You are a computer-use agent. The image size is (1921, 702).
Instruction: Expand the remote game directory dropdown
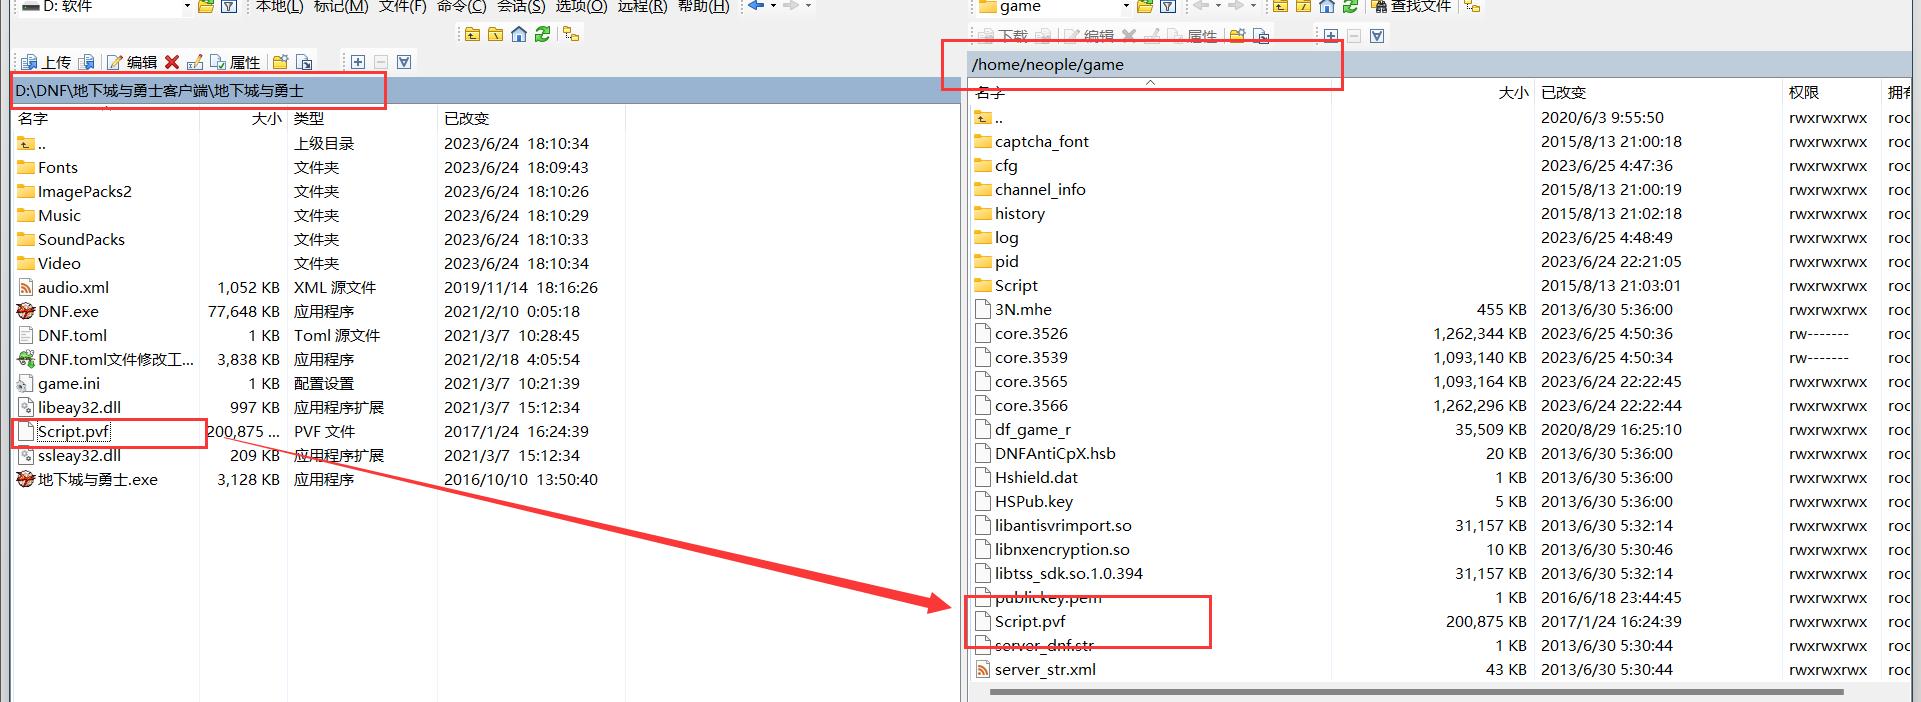click(x=1125, y=7)
